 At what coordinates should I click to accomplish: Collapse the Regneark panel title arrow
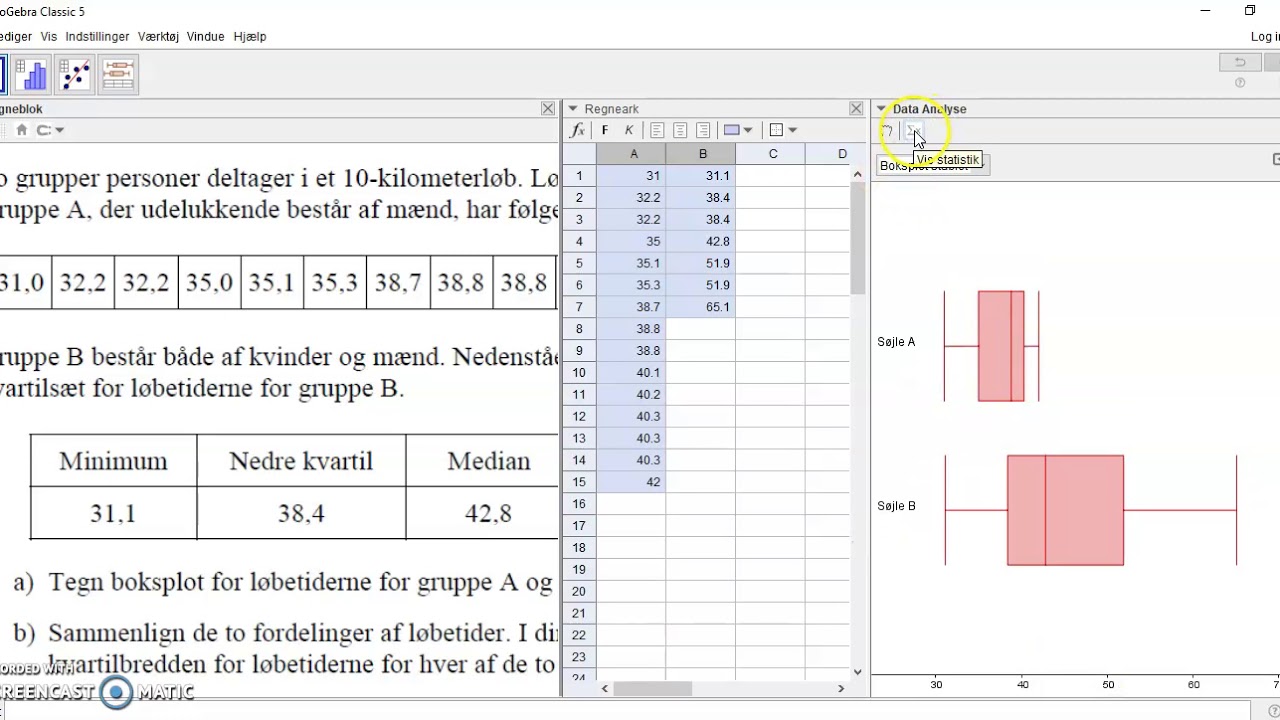(x=573, y=109)
